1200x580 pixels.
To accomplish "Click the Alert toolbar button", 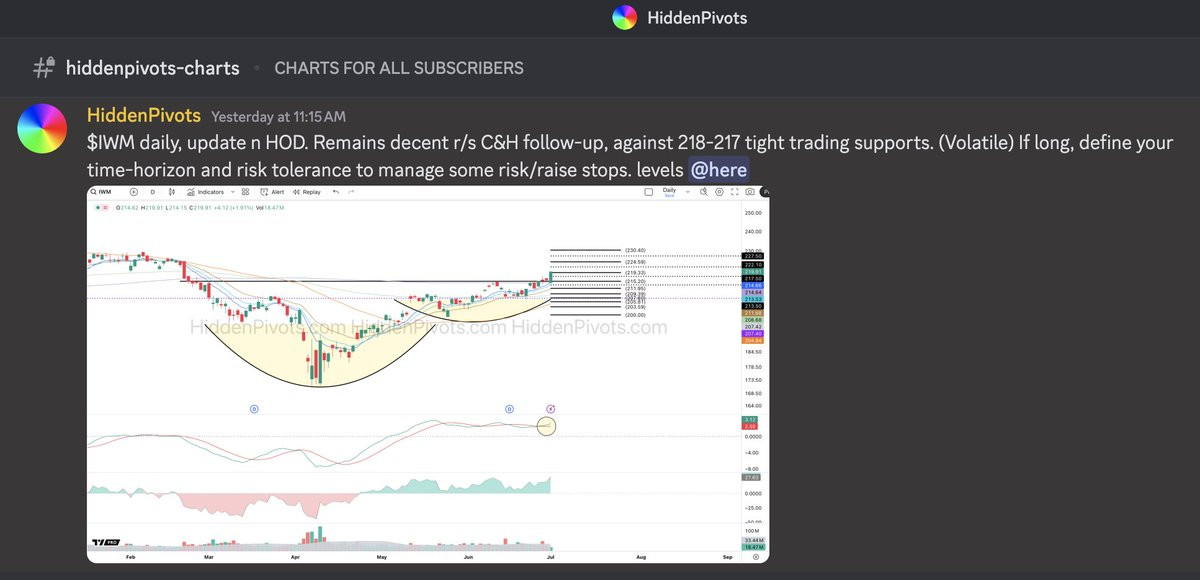I will tap(272, 192).
